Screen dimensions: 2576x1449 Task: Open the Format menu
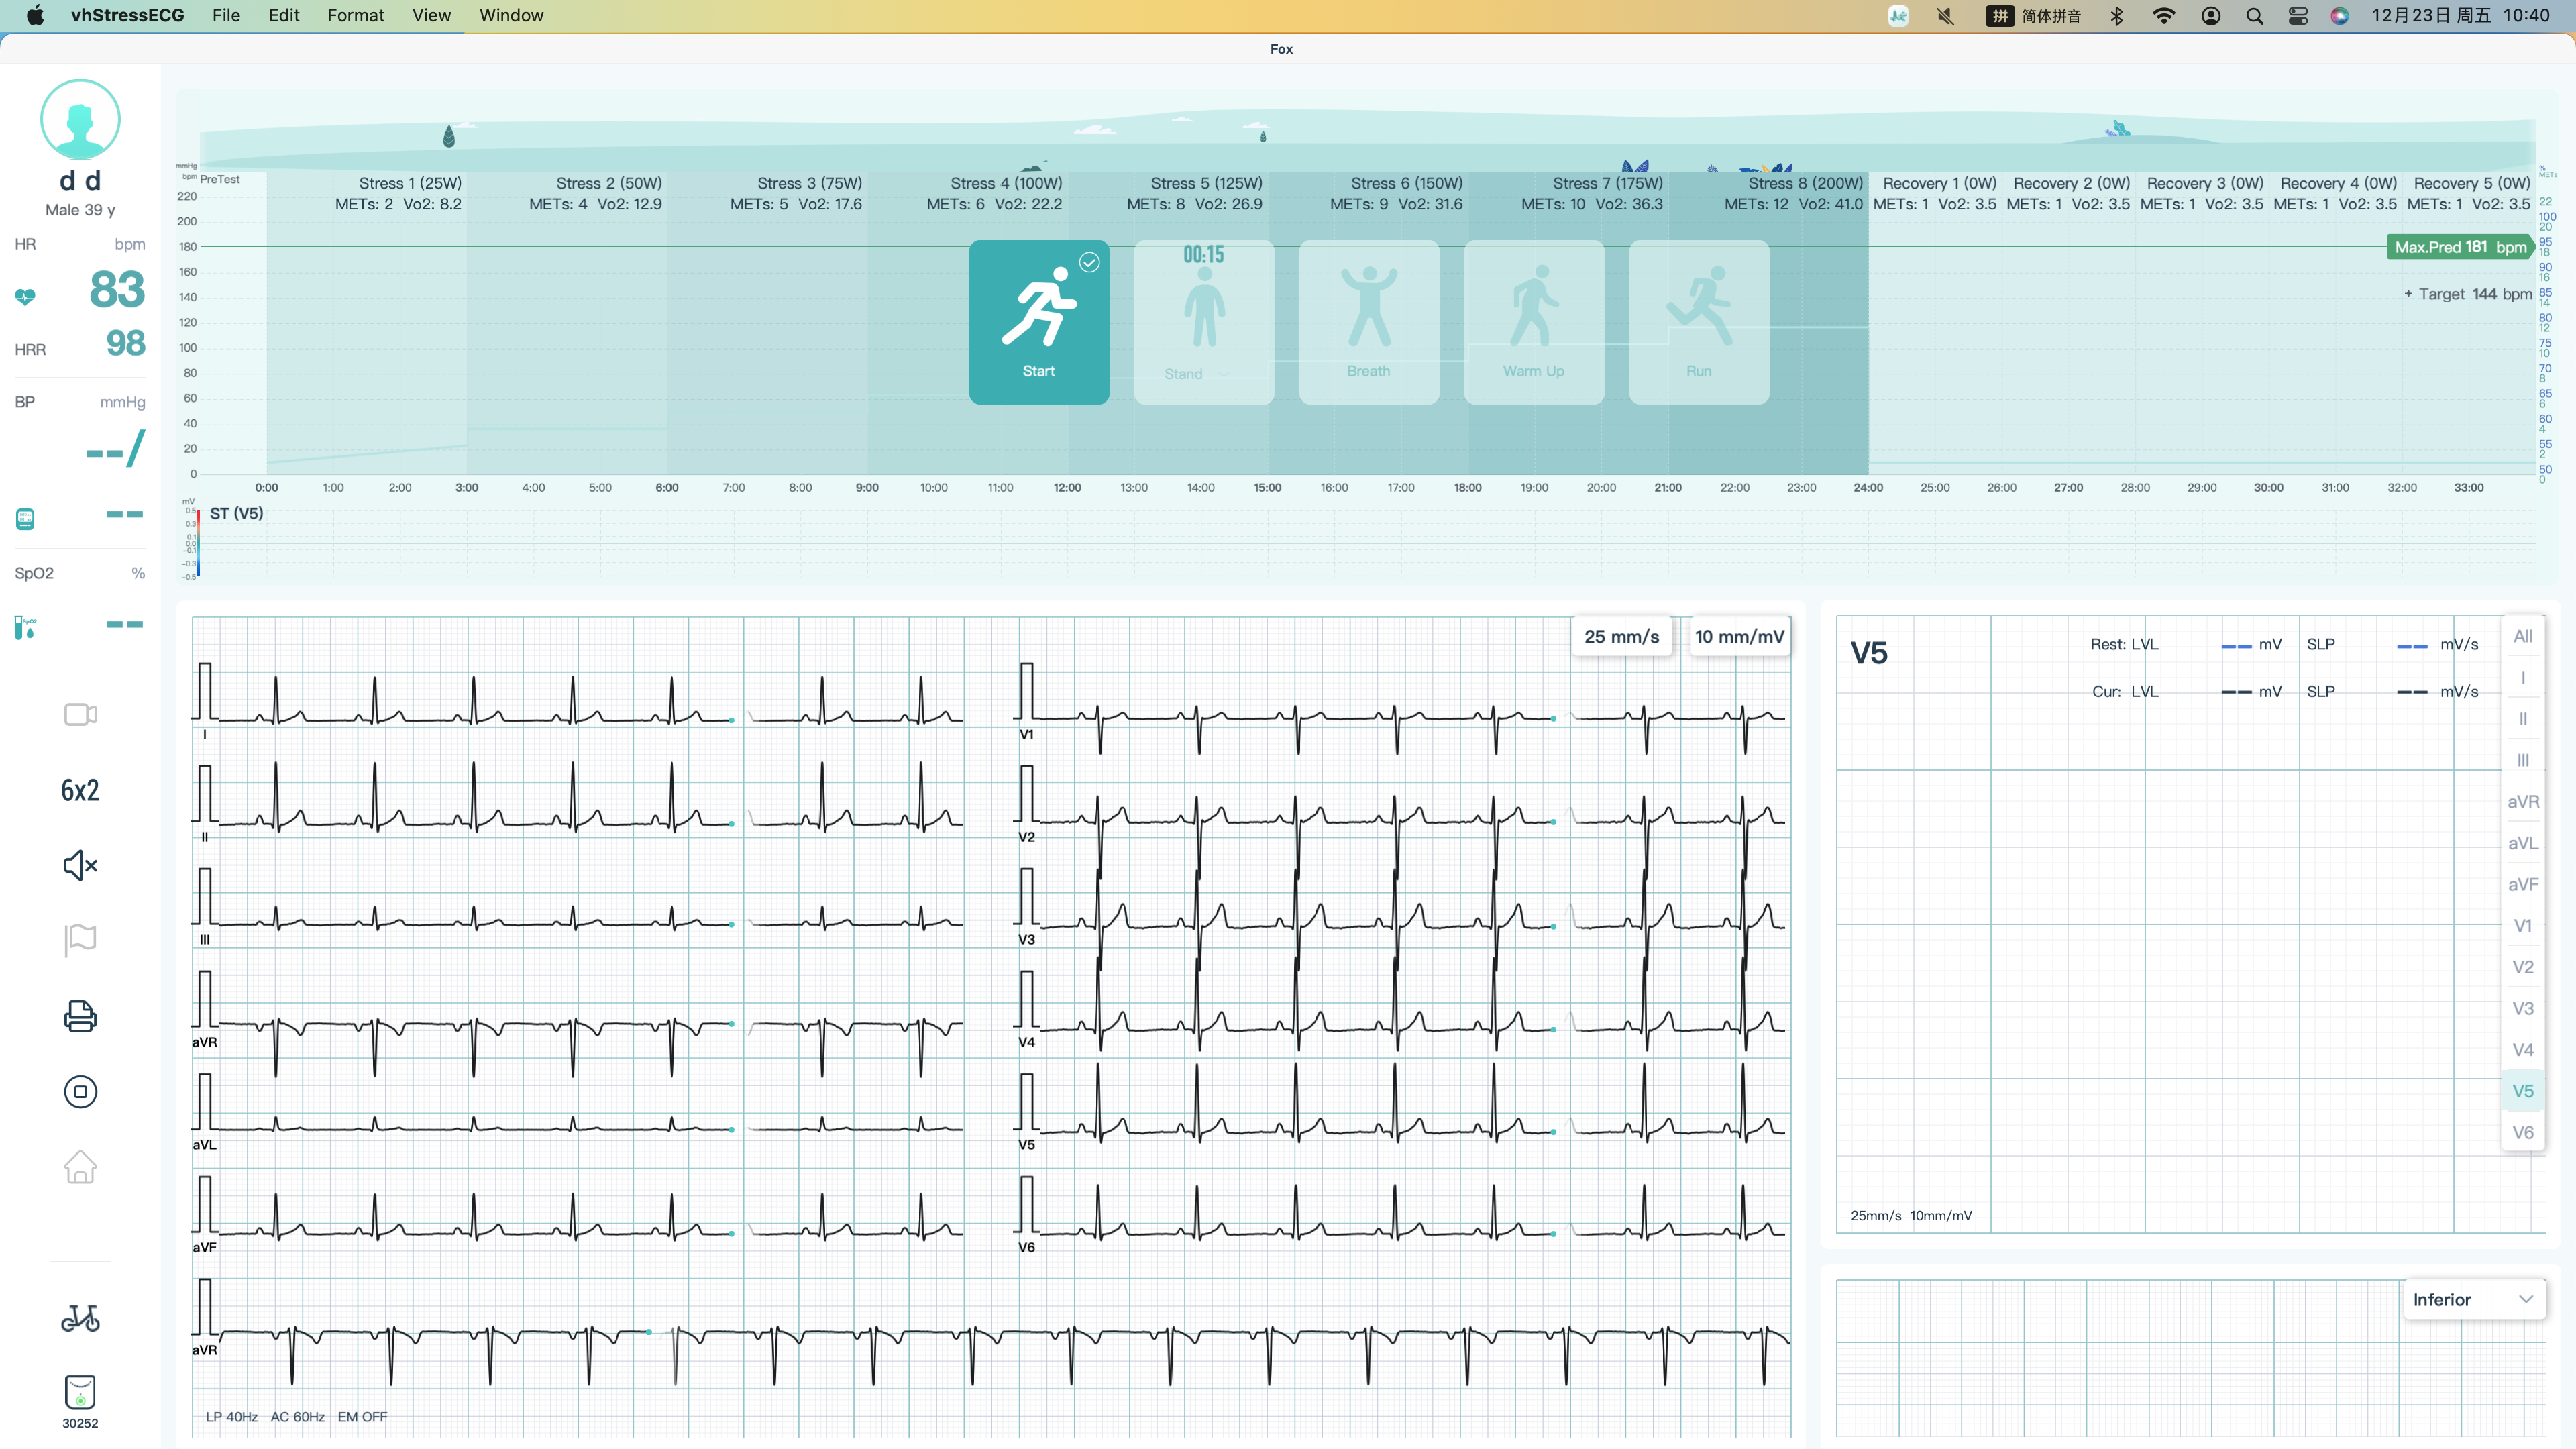[x=355, y=15]
